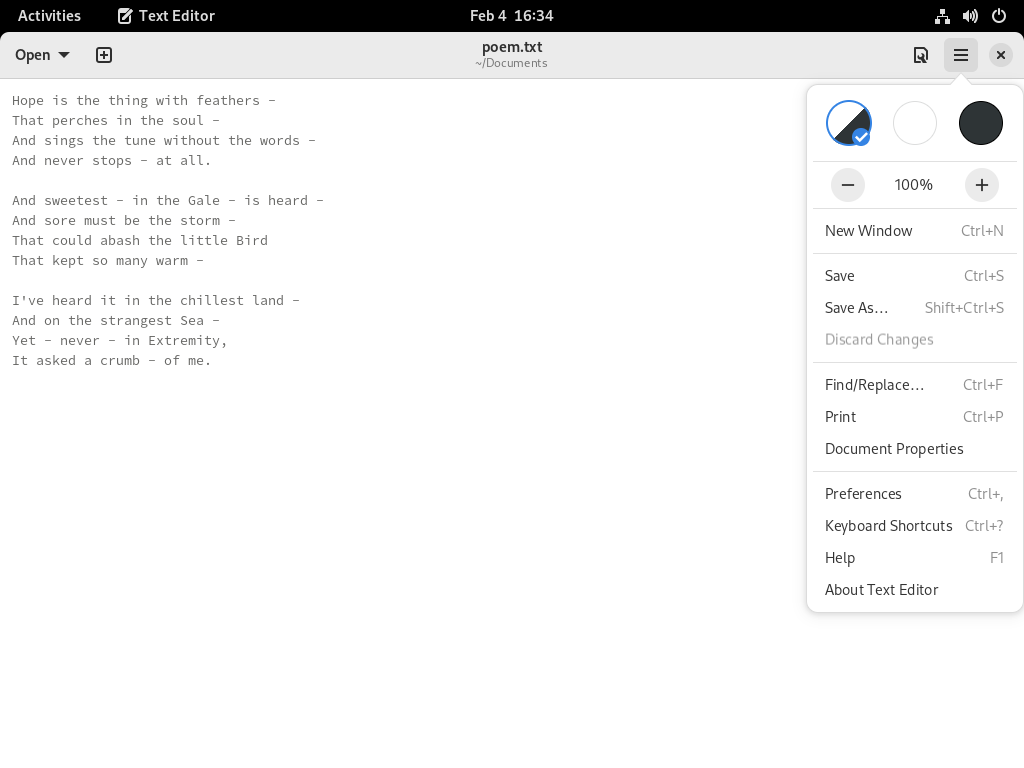Click the line 'And never stops - at all.'
The width and height of the screenshot is (1024, 768).
(112, 161)
